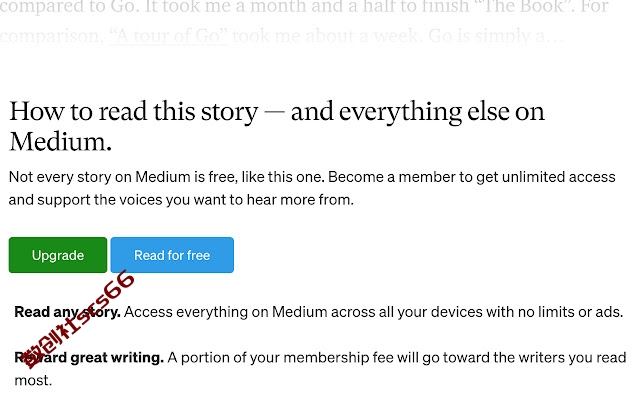Click "and everything else on" in the heading

pos(418,111)
